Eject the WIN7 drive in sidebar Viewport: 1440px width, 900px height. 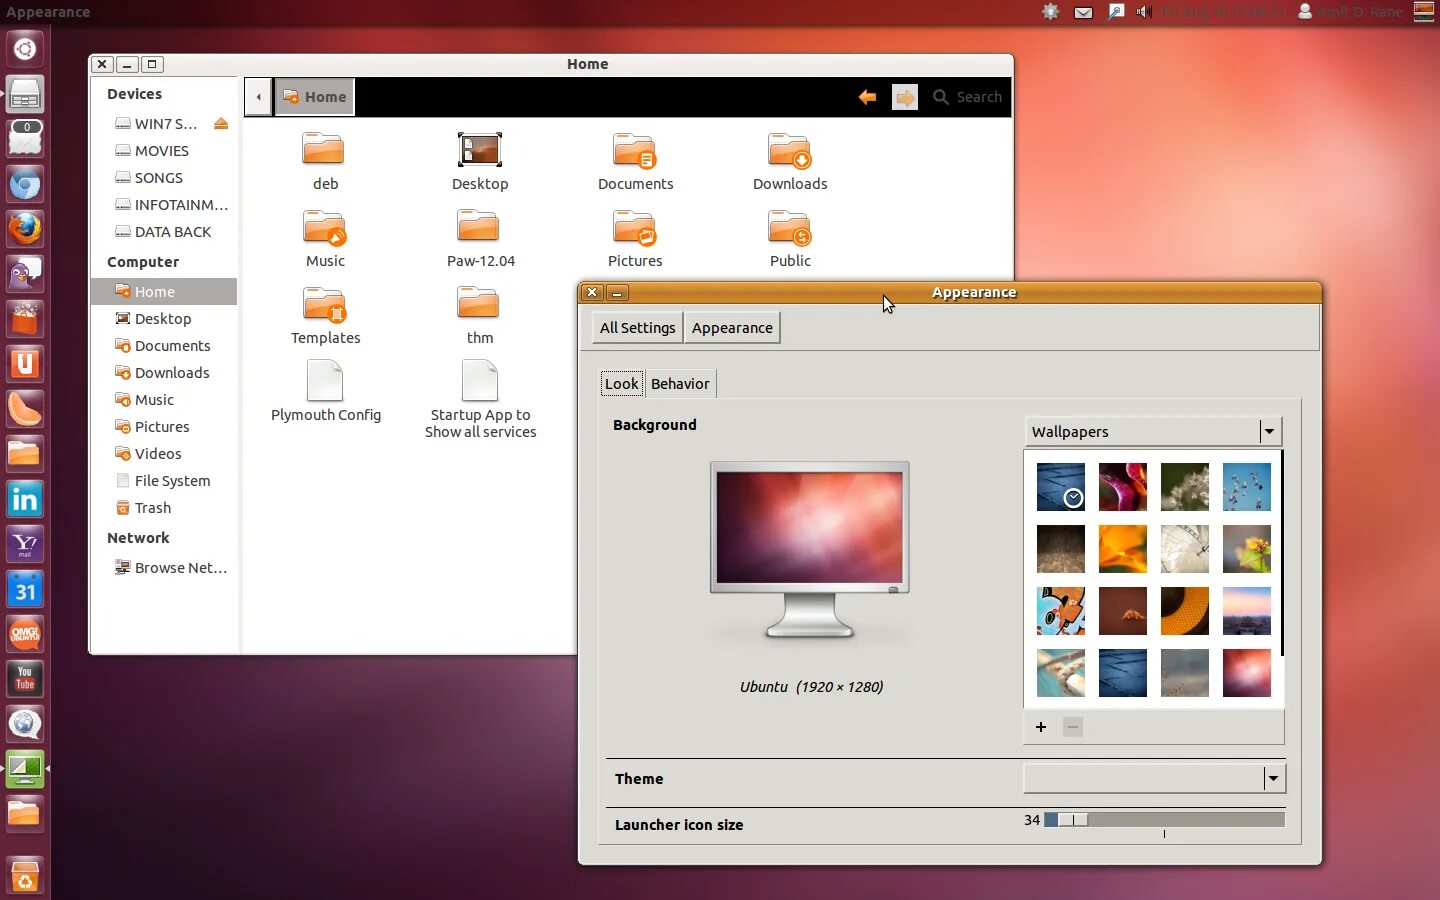221,124
